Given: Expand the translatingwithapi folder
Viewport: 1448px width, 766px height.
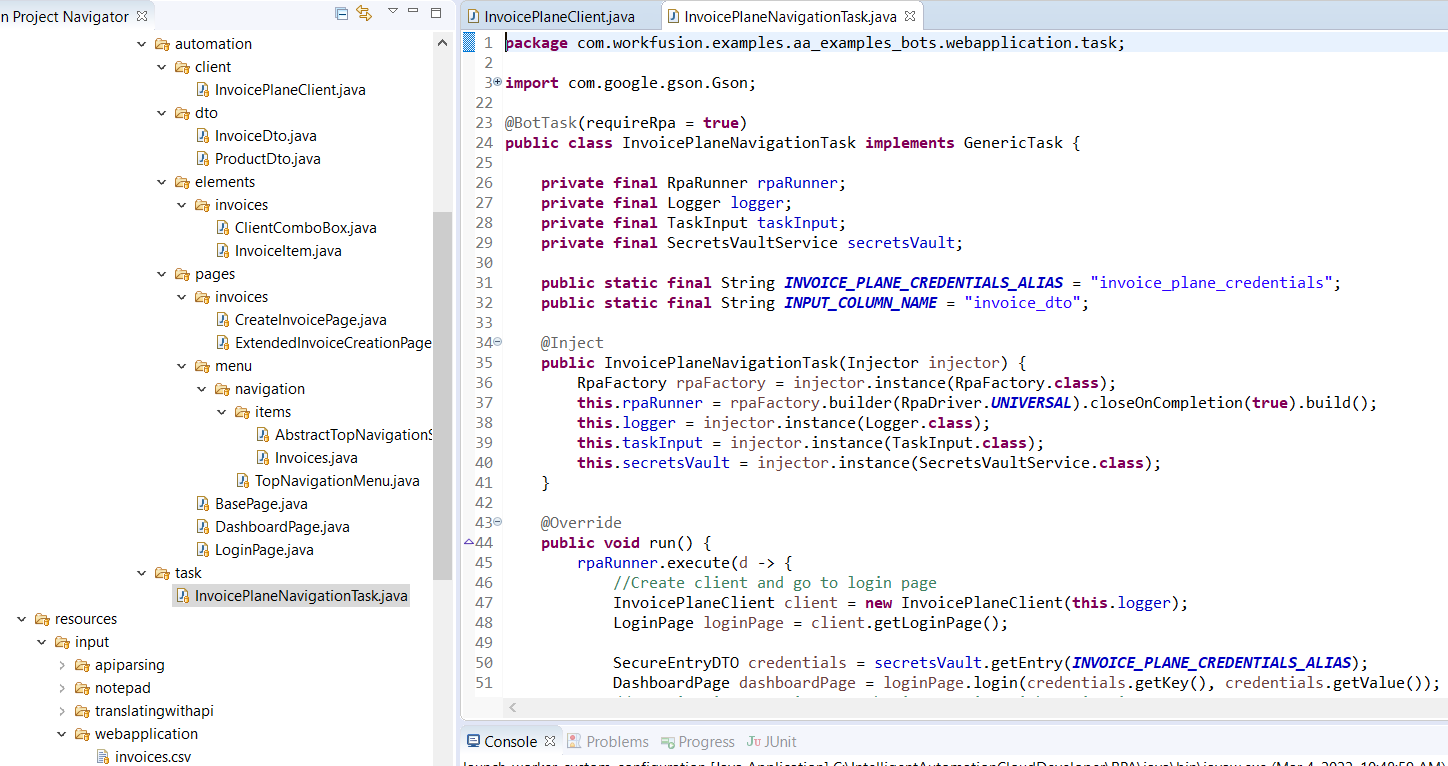Looking at the screenshot, I should pos(61,711).
